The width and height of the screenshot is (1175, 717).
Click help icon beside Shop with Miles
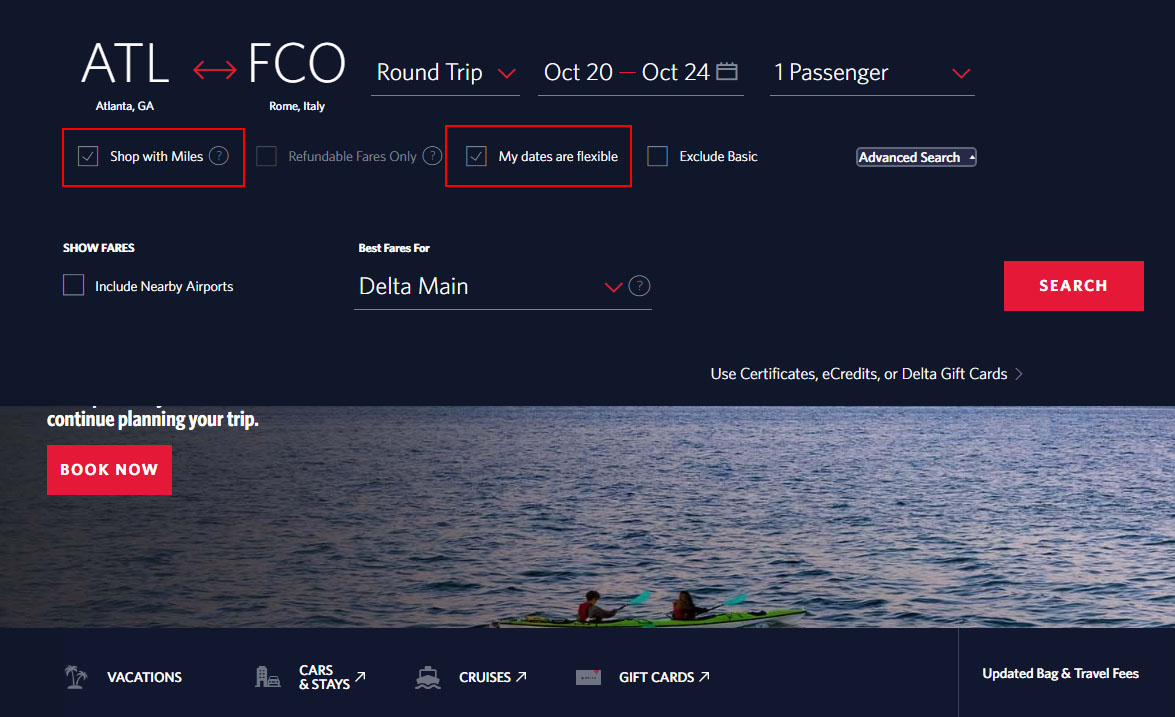(219, 156)
